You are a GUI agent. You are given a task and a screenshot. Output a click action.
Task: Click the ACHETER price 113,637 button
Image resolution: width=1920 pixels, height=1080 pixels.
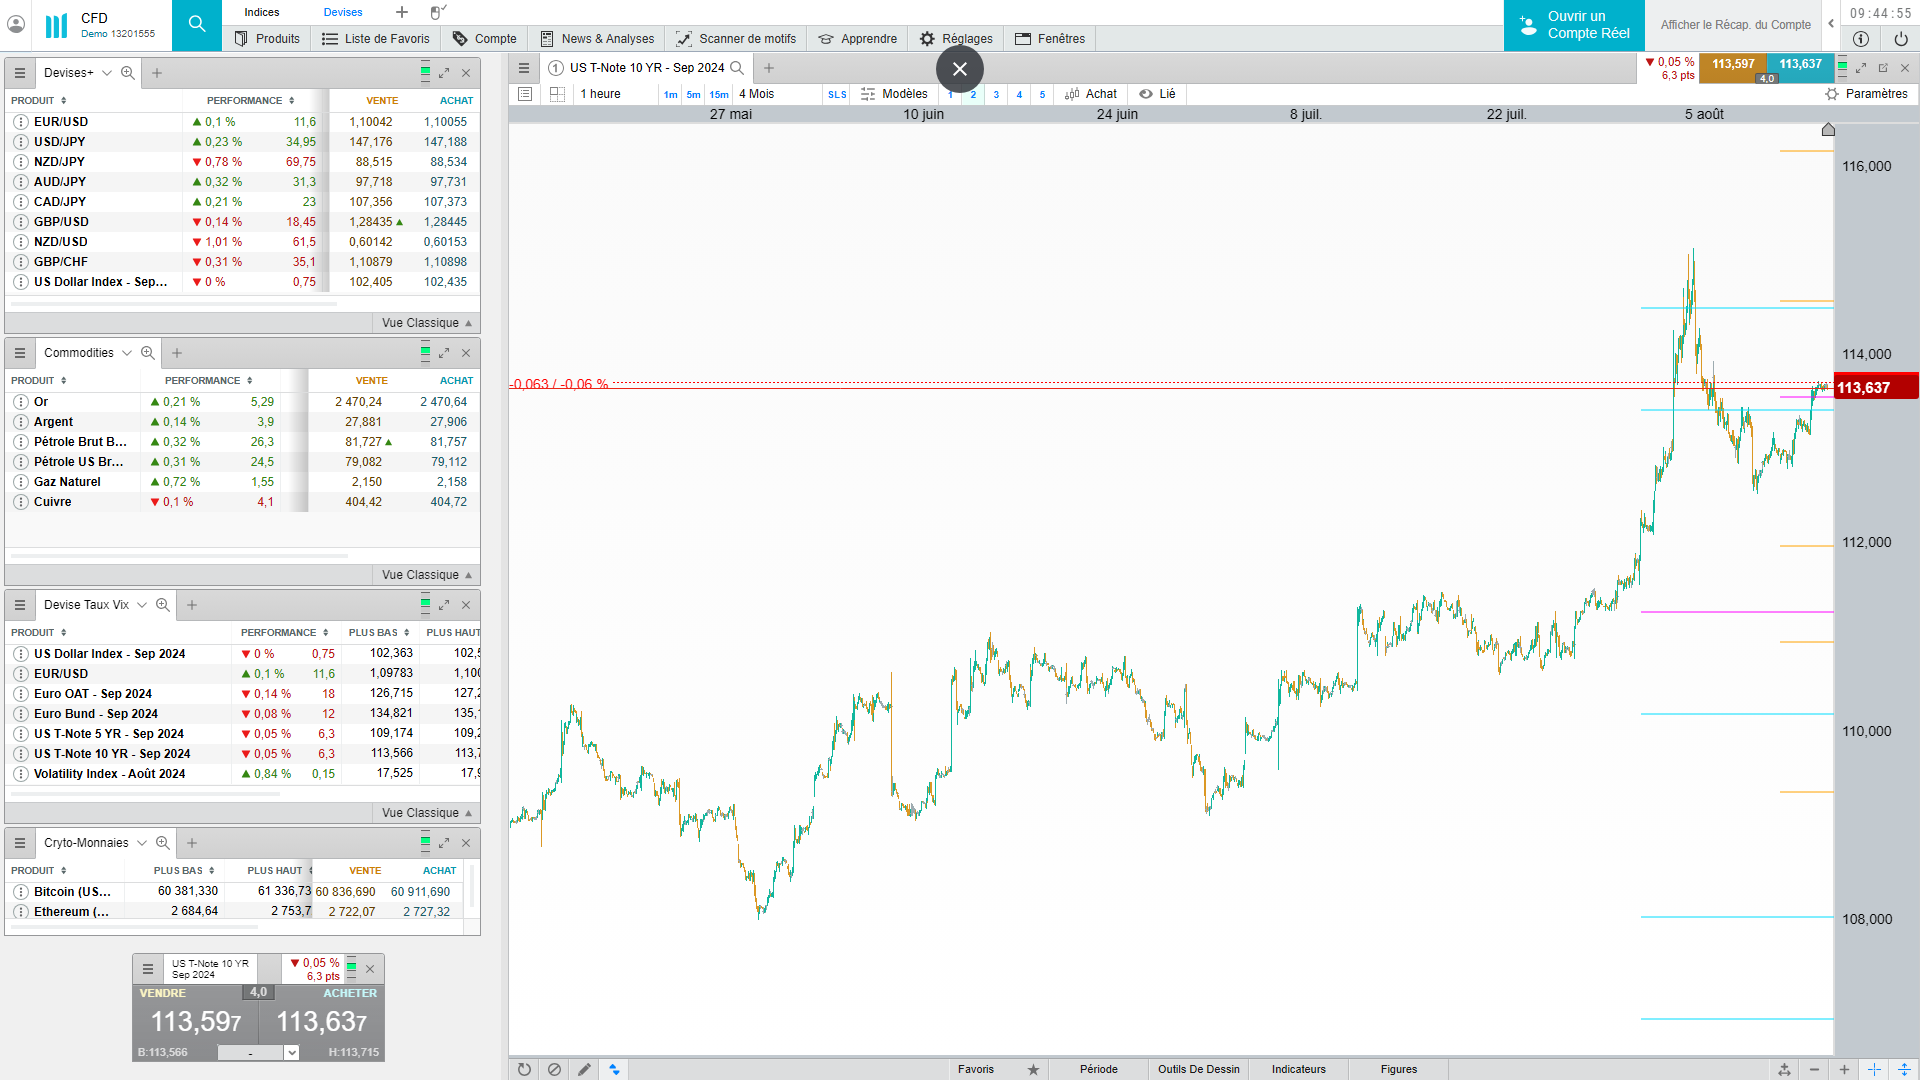[322, 1020]
